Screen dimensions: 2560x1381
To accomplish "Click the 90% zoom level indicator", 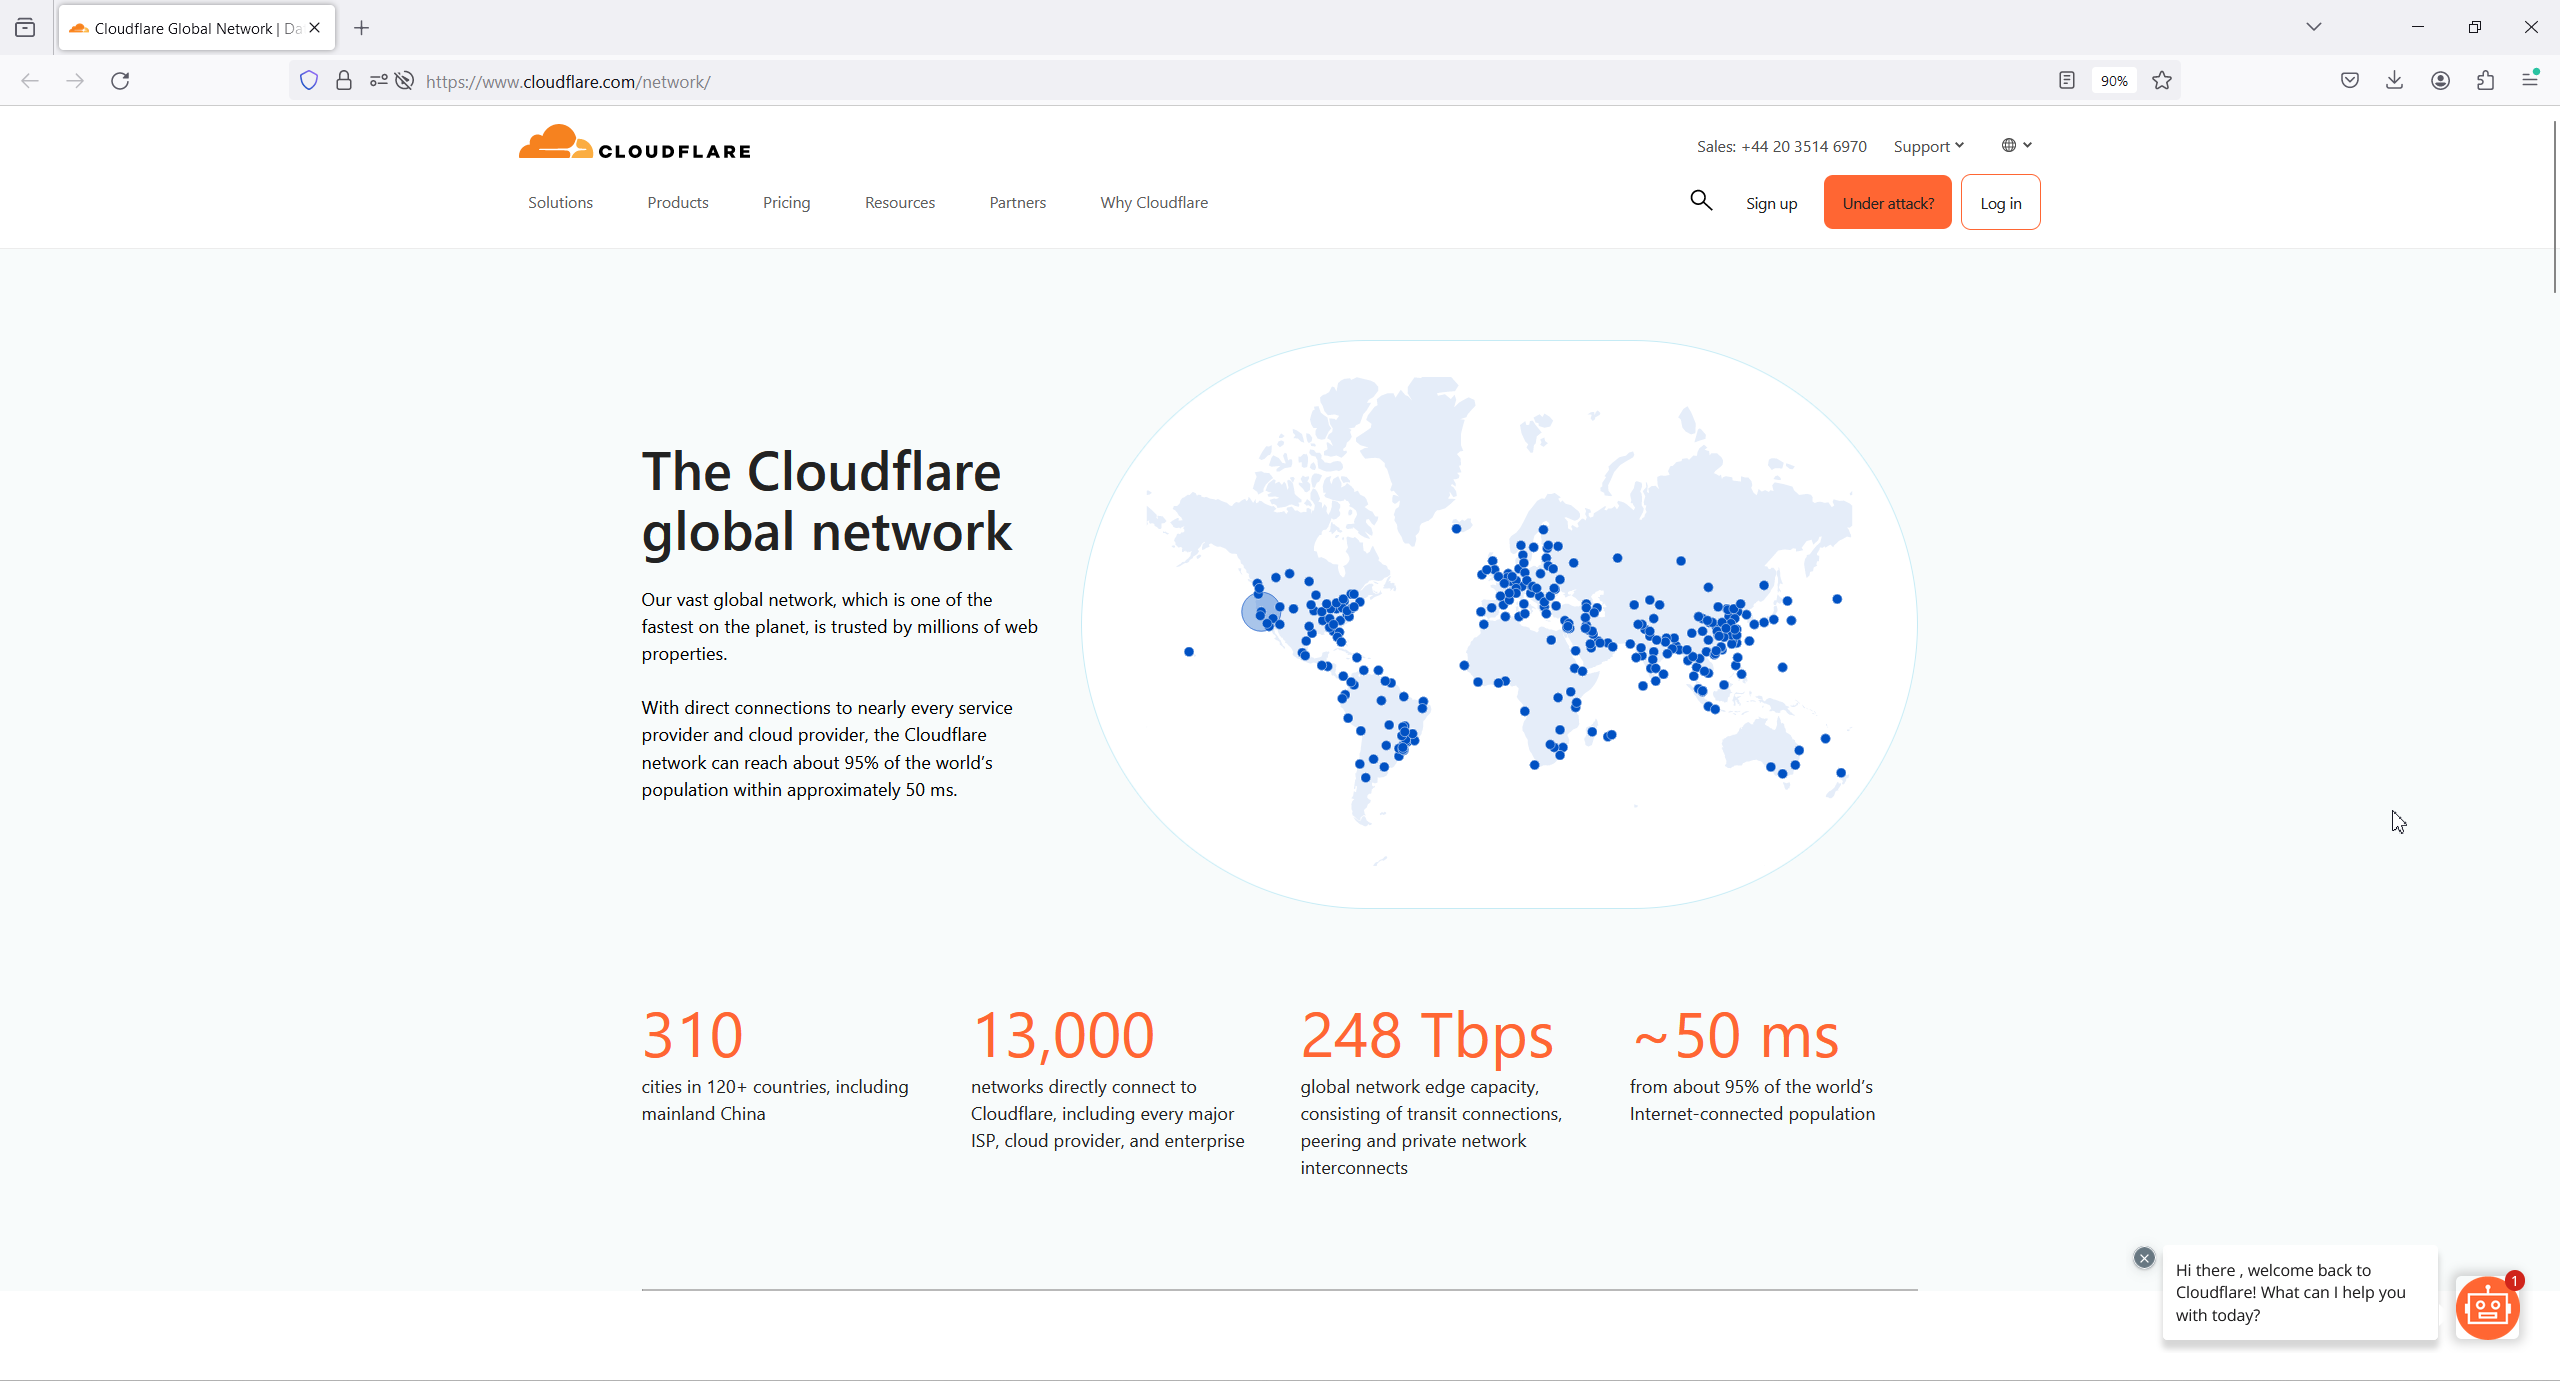I will click(2114, 81).
